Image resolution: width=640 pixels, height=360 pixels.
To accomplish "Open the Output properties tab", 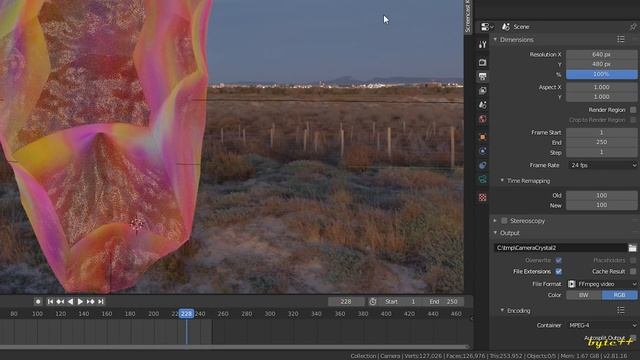I will (x=482, y=76).
